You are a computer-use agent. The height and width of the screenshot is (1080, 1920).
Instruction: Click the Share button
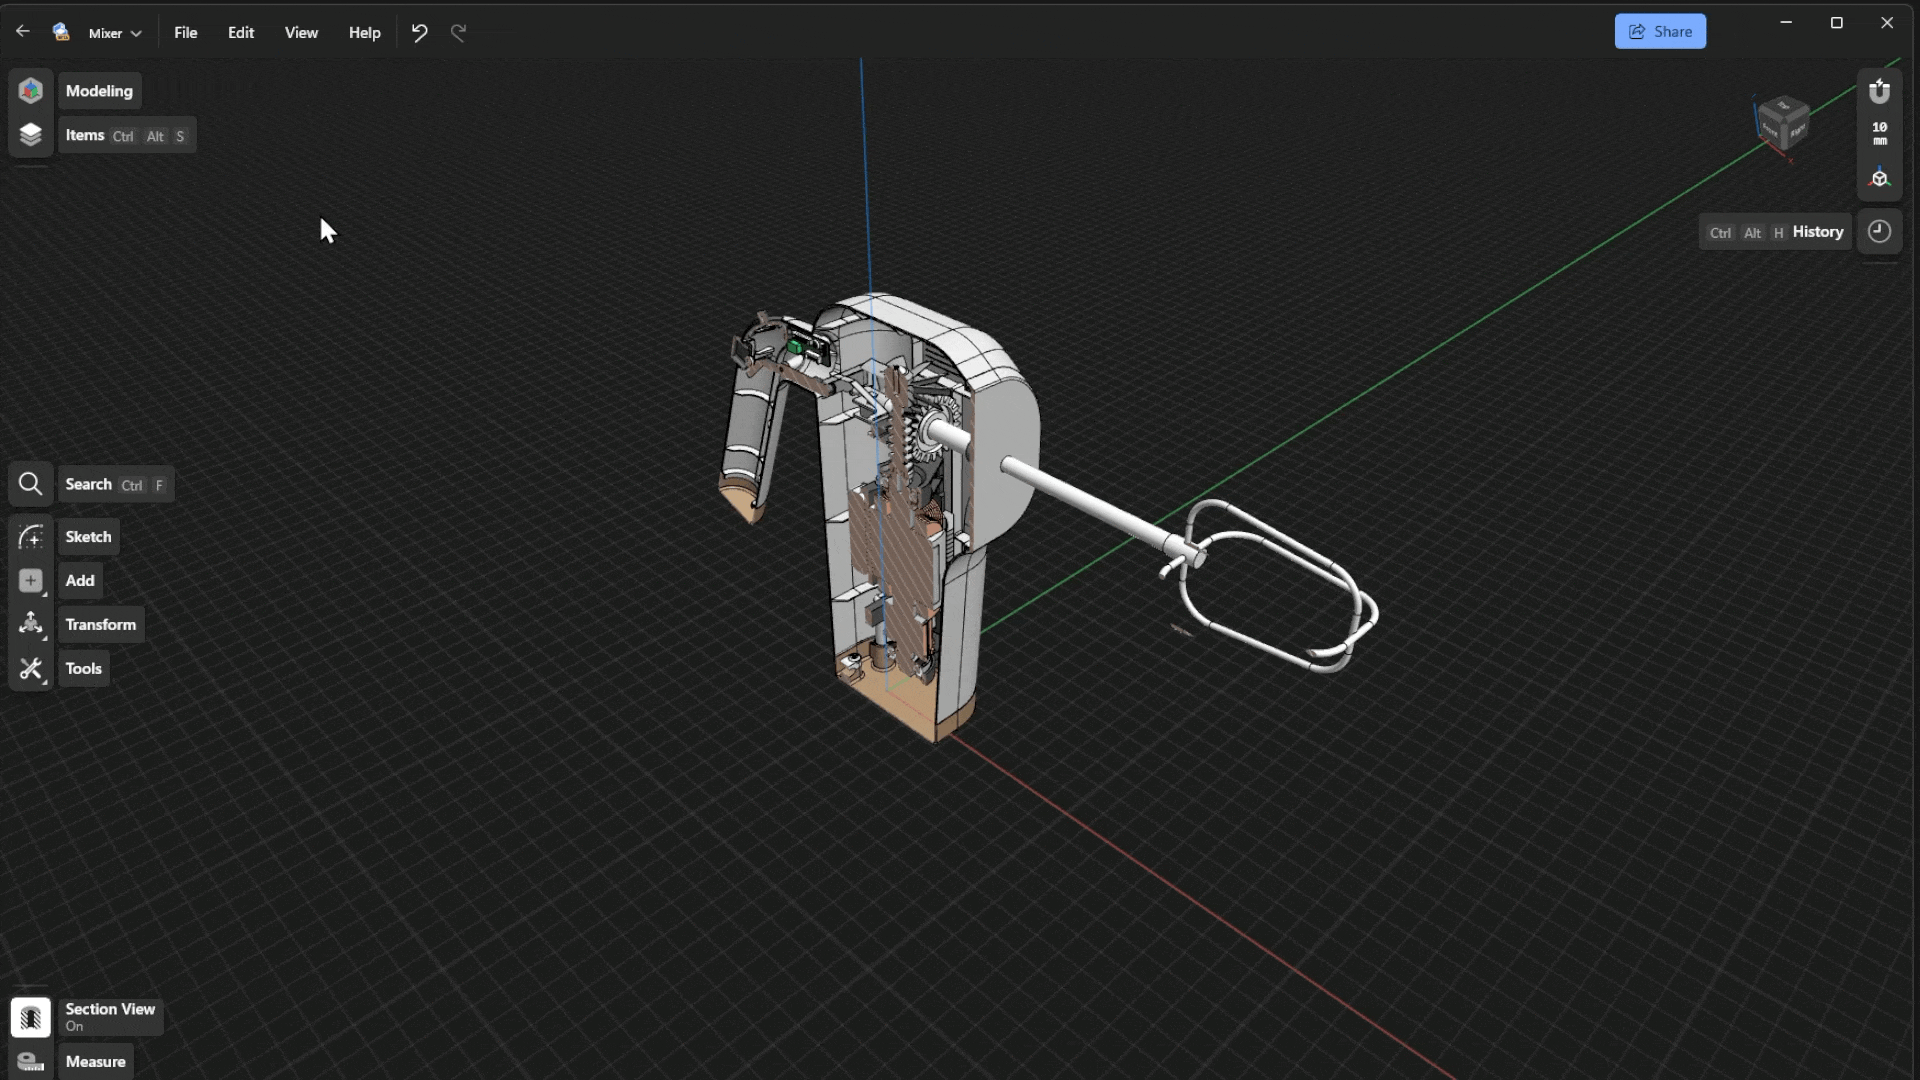[x=1659, y=32]
